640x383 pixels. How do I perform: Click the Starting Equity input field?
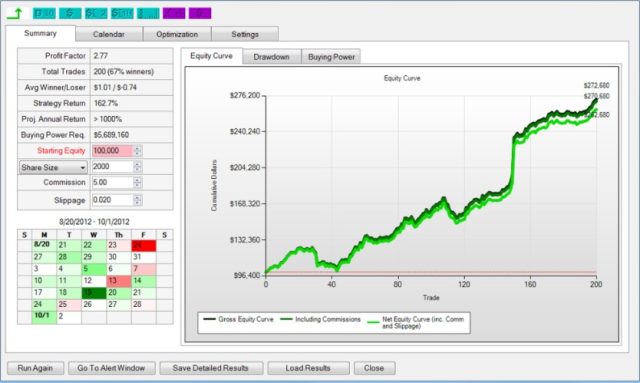pos(113,151)
